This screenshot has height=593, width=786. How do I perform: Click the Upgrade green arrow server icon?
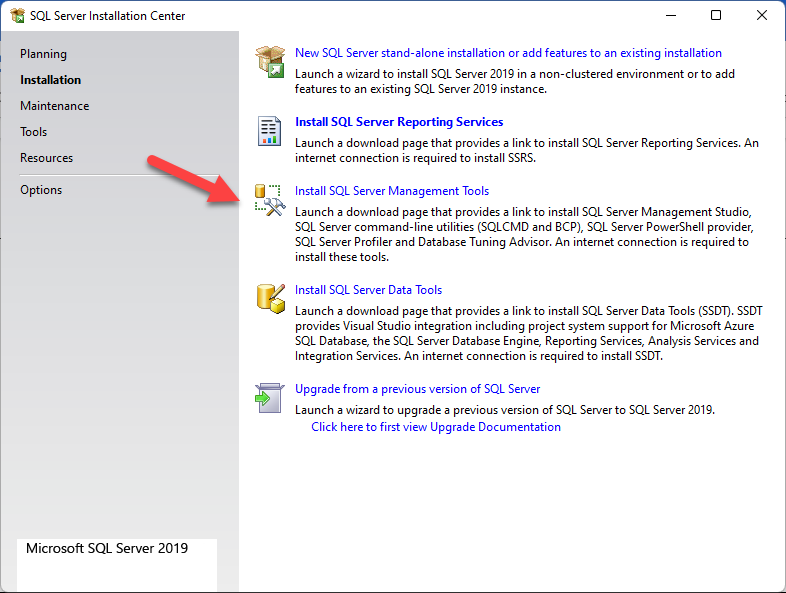tap(270, 398)
